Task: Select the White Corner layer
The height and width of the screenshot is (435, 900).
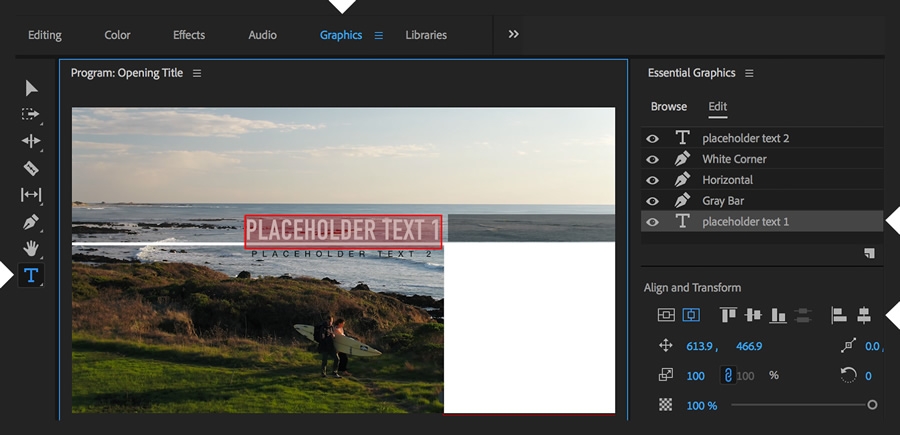Action: coord(762,159)
